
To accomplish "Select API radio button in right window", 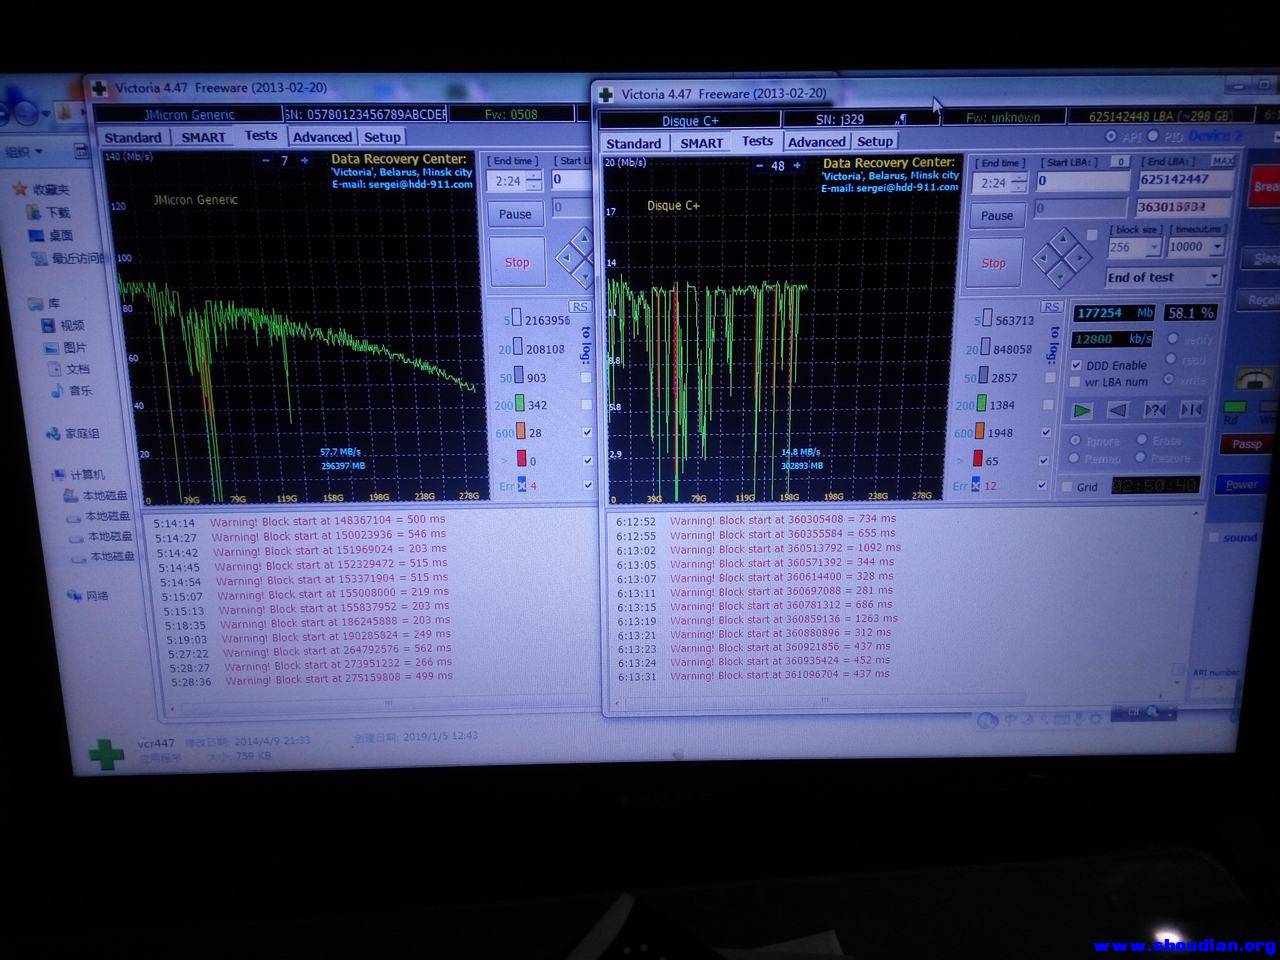I will [1111, 136].
